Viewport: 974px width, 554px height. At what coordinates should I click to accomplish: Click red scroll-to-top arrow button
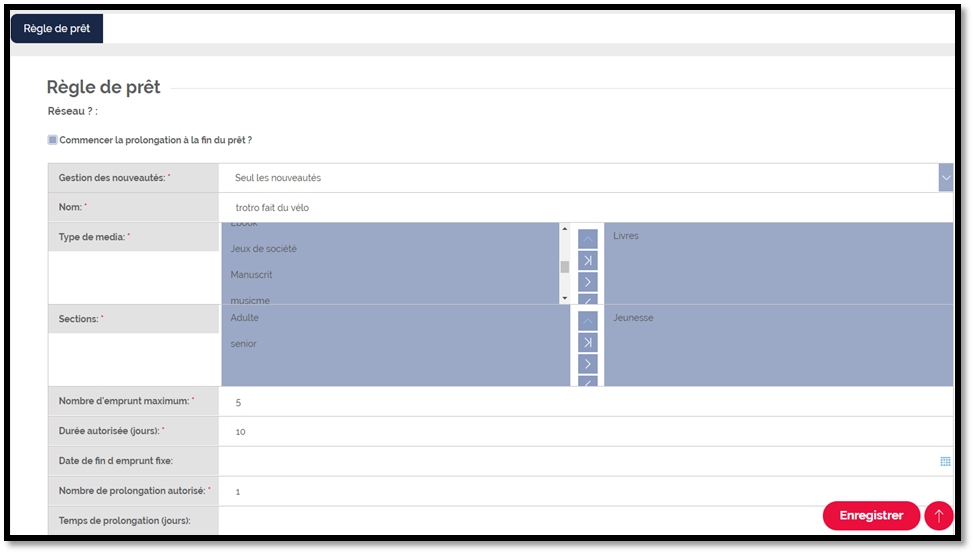click(939, 515)
